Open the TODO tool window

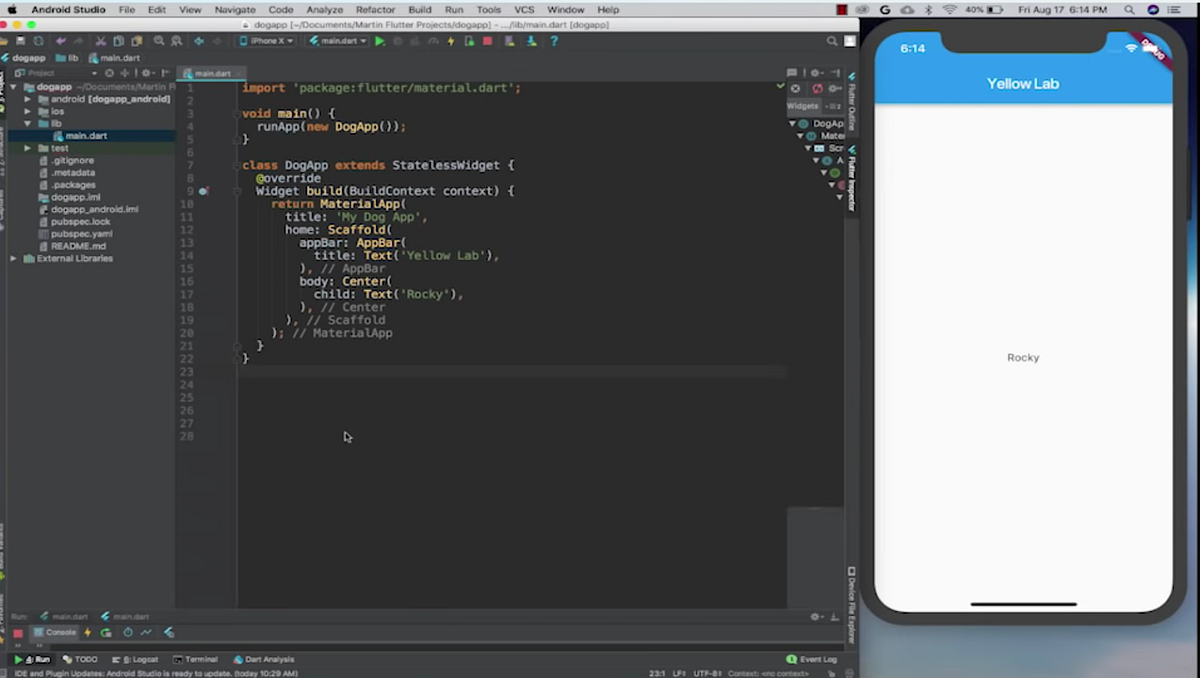tap(81, 659)
